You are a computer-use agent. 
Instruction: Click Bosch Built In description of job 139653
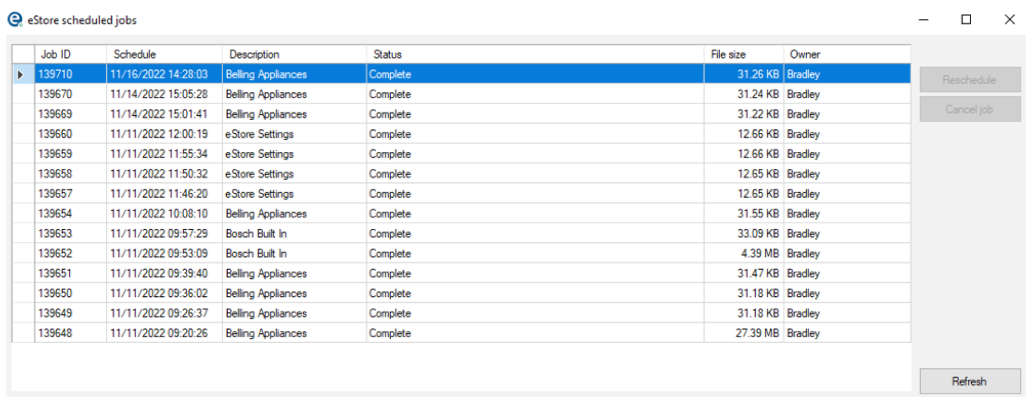pos(295,233)
